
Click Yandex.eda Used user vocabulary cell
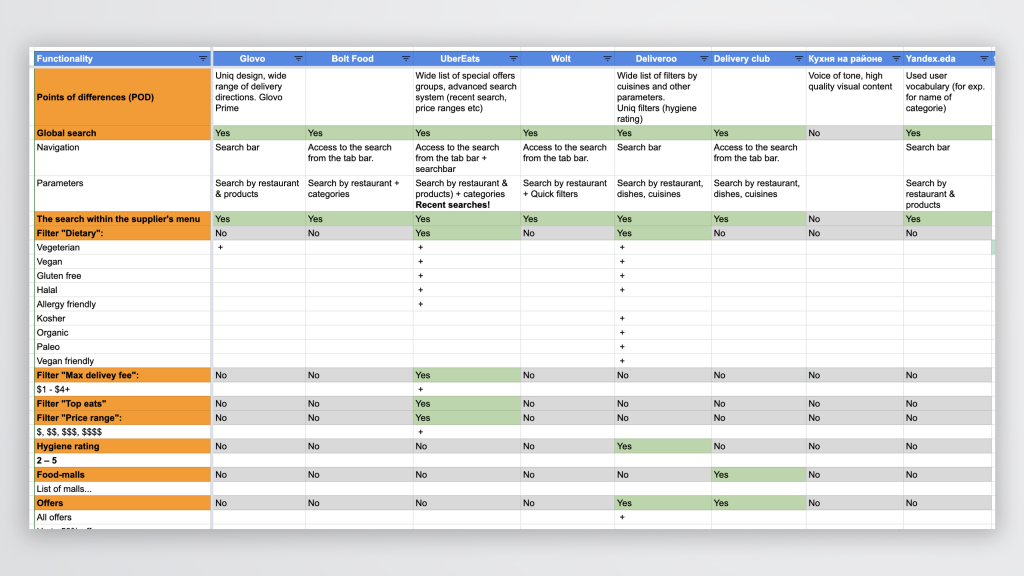(x=948, y=97)
